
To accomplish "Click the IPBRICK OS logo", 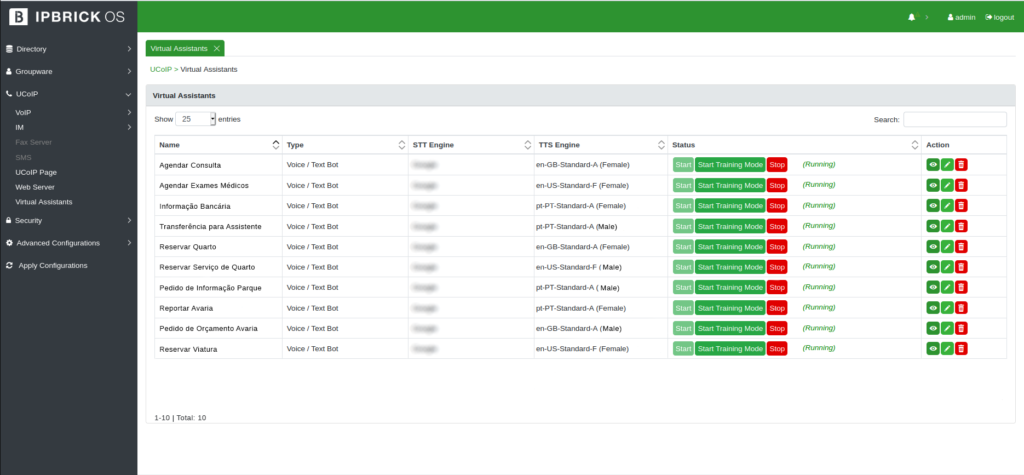I will point(68,17).
